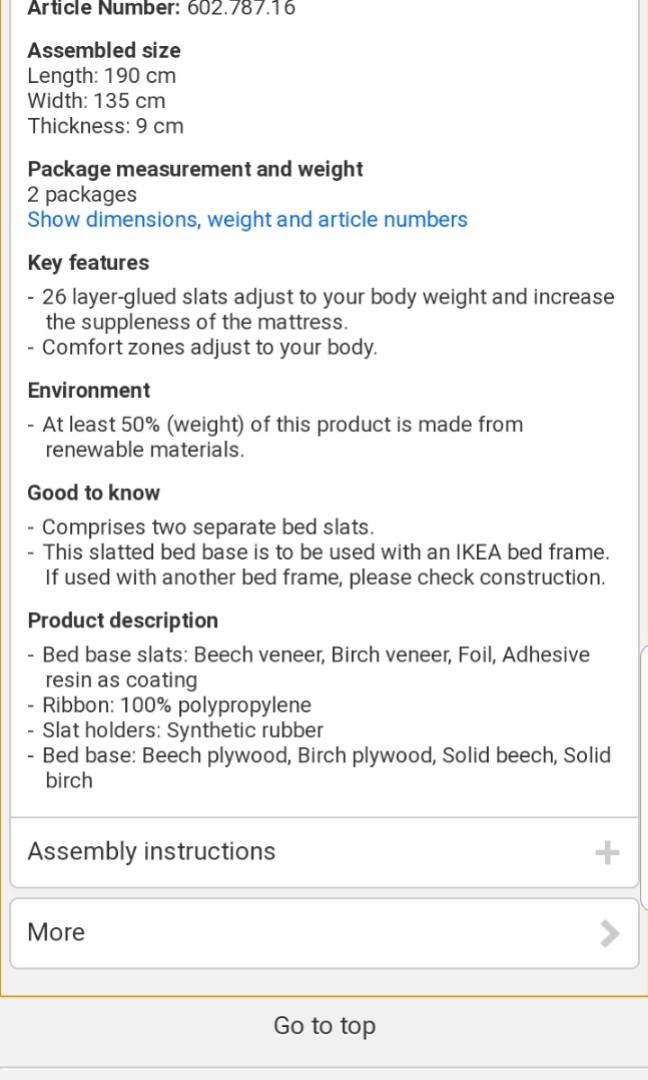648x1080 pixels.
Task: Select the Package measurement and weight heading
Action: (x=195, y=169)
